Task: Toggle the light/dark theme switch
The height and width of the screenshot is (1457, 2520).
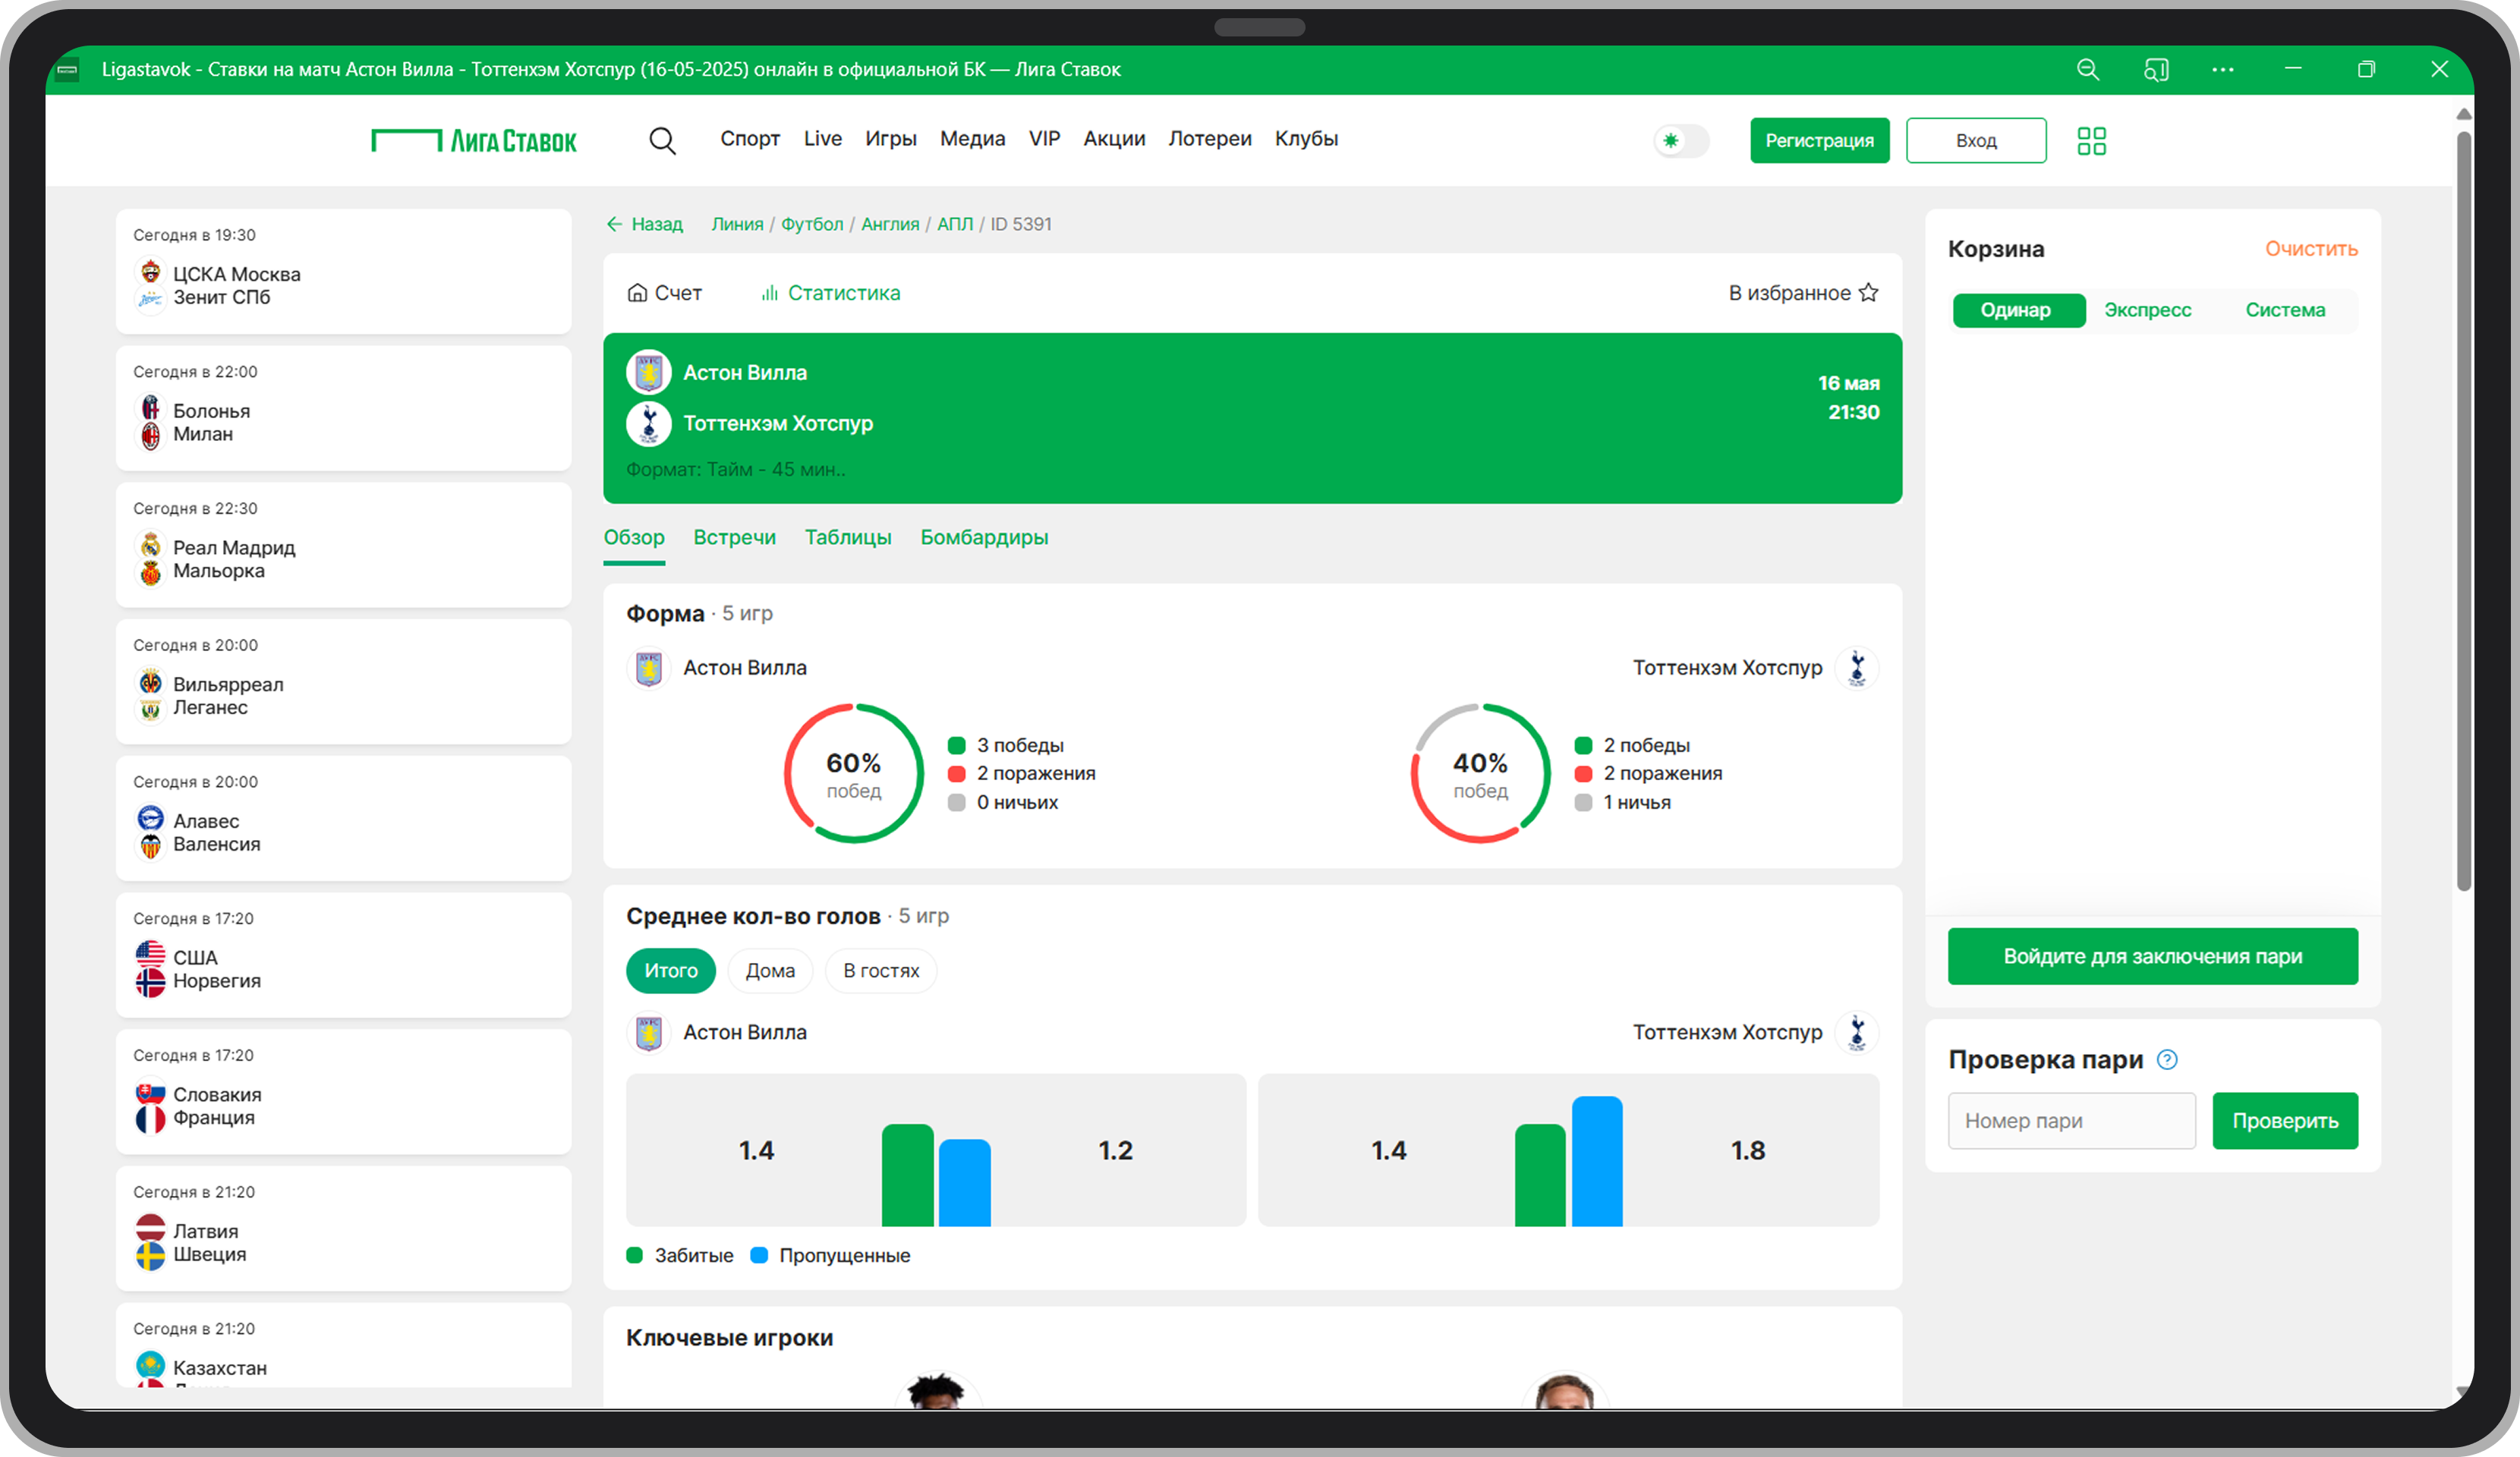Action: (x=1681, y=141)
